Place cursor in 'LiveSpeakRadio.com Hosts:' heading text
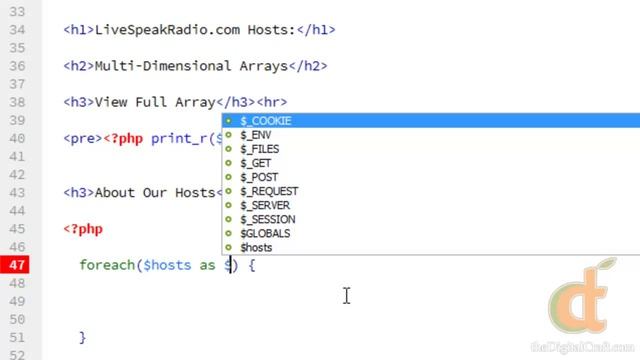Image resolution: width=640 pixels, height=360 pixels. pos(195,30)
